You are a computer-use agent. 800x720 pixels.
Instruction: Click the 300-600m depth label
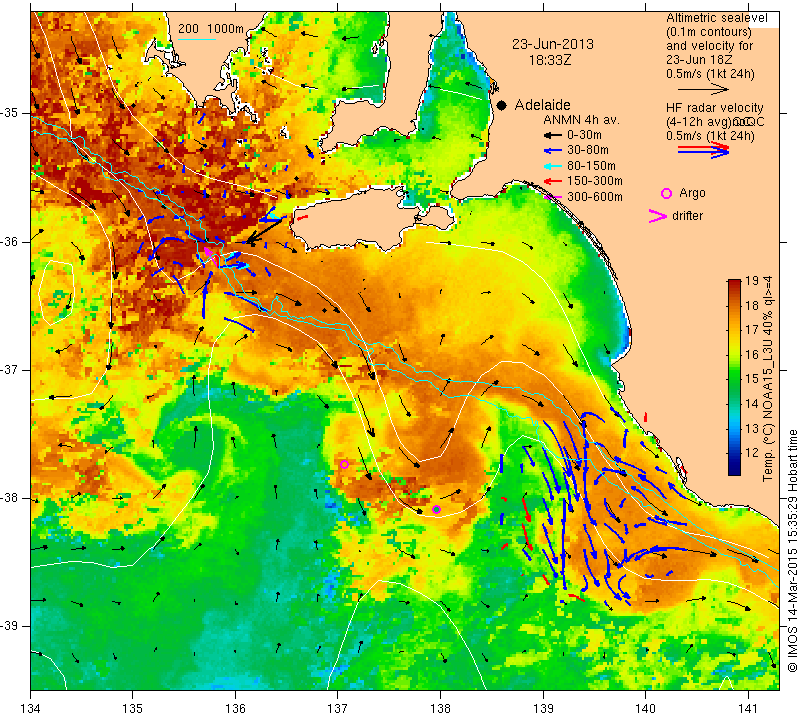[x=595, y=197]
